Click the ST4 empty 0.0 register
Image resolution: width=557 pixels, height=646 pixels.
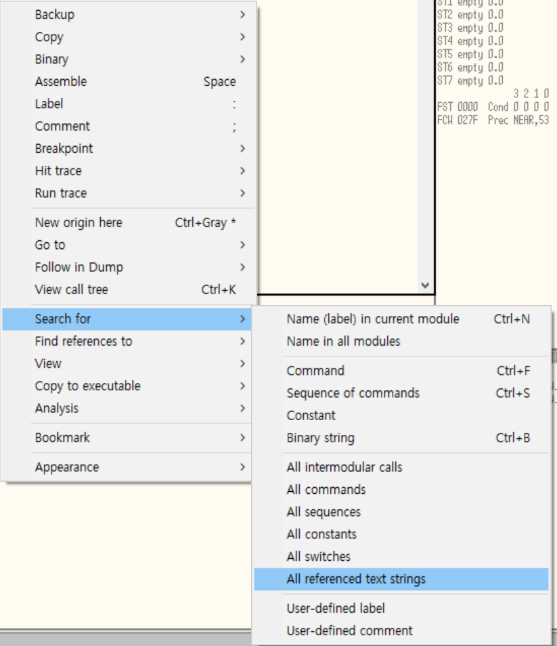(470, 41)
